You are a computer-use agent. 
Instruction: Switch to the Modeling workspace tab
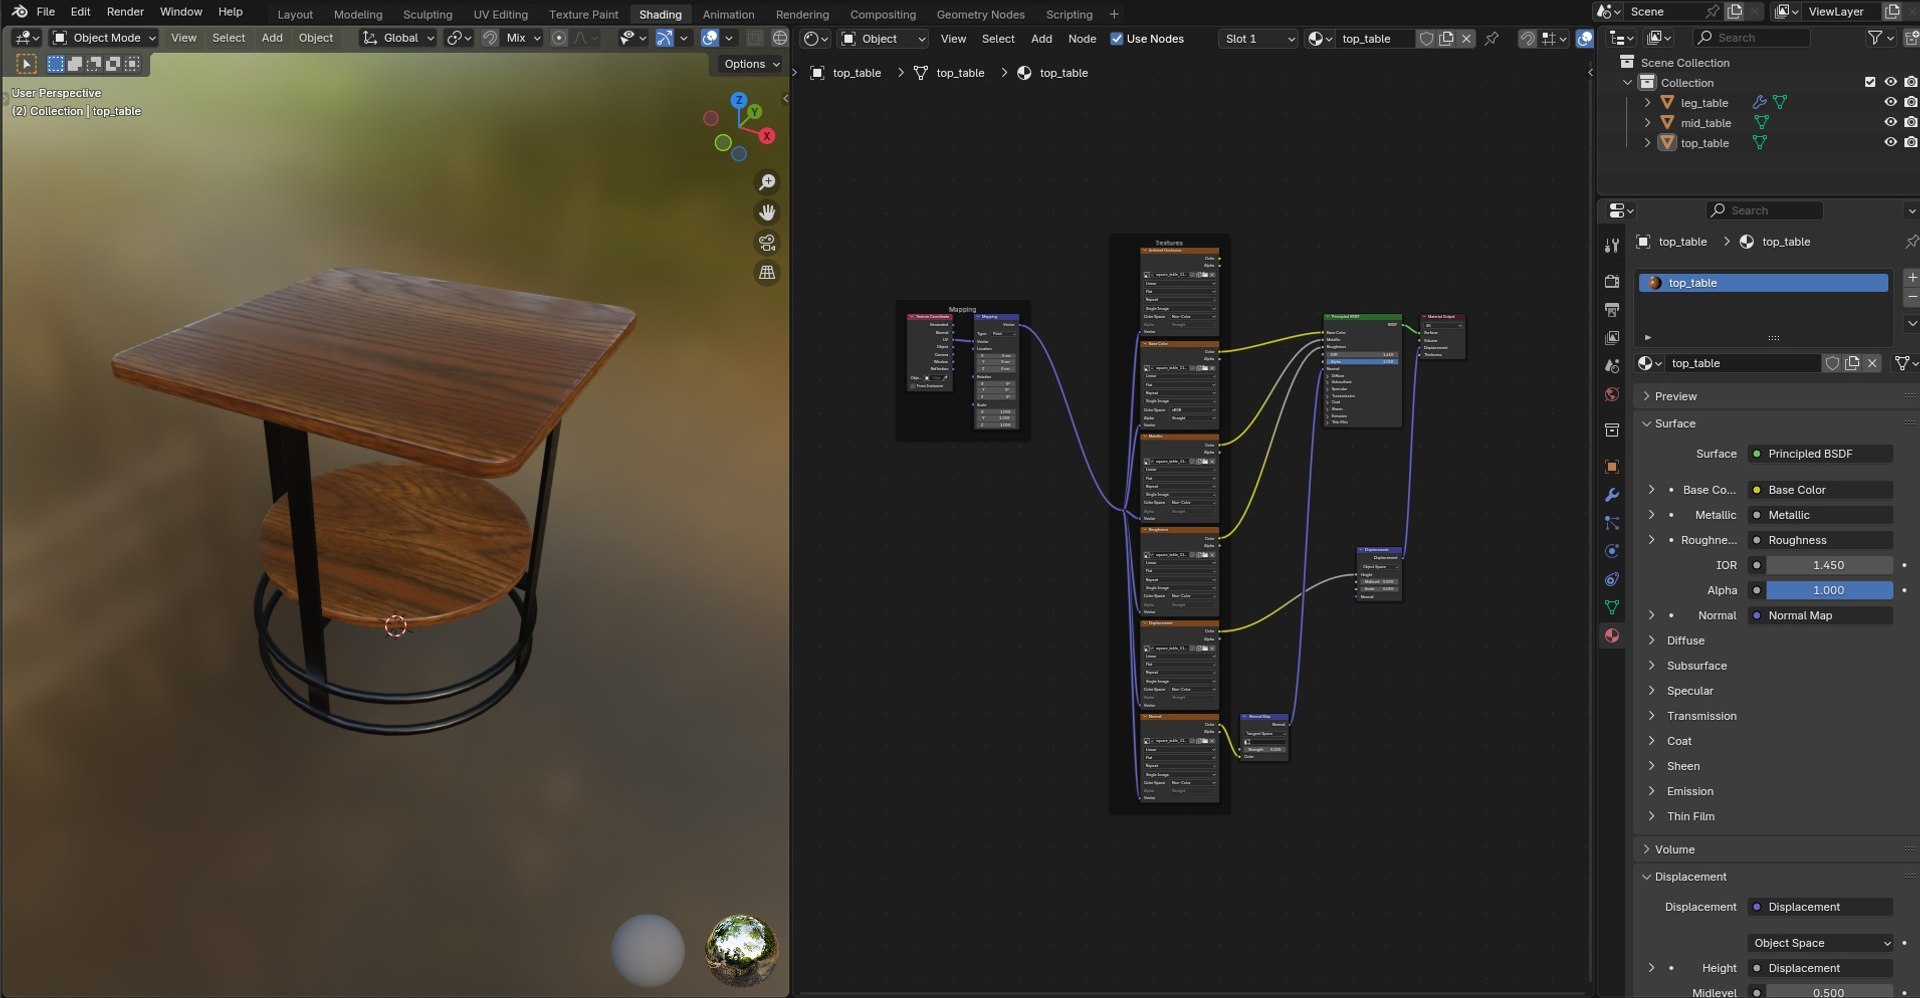[x=358, y=14]
